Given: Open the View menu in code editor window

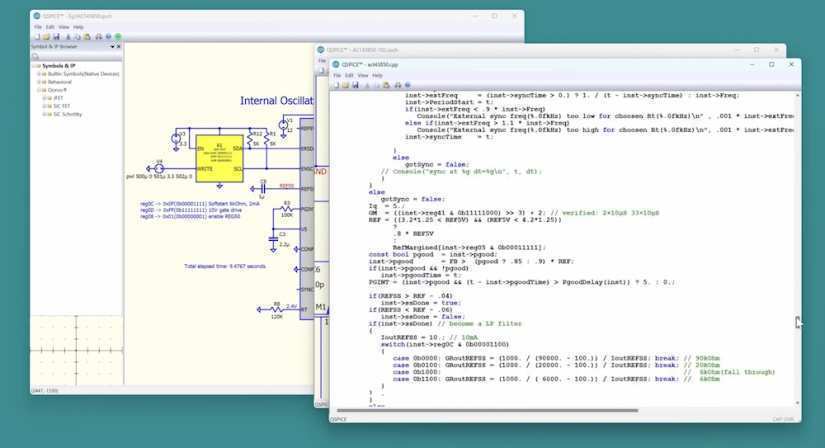Looking at the screenshot, I should point(363,75).
